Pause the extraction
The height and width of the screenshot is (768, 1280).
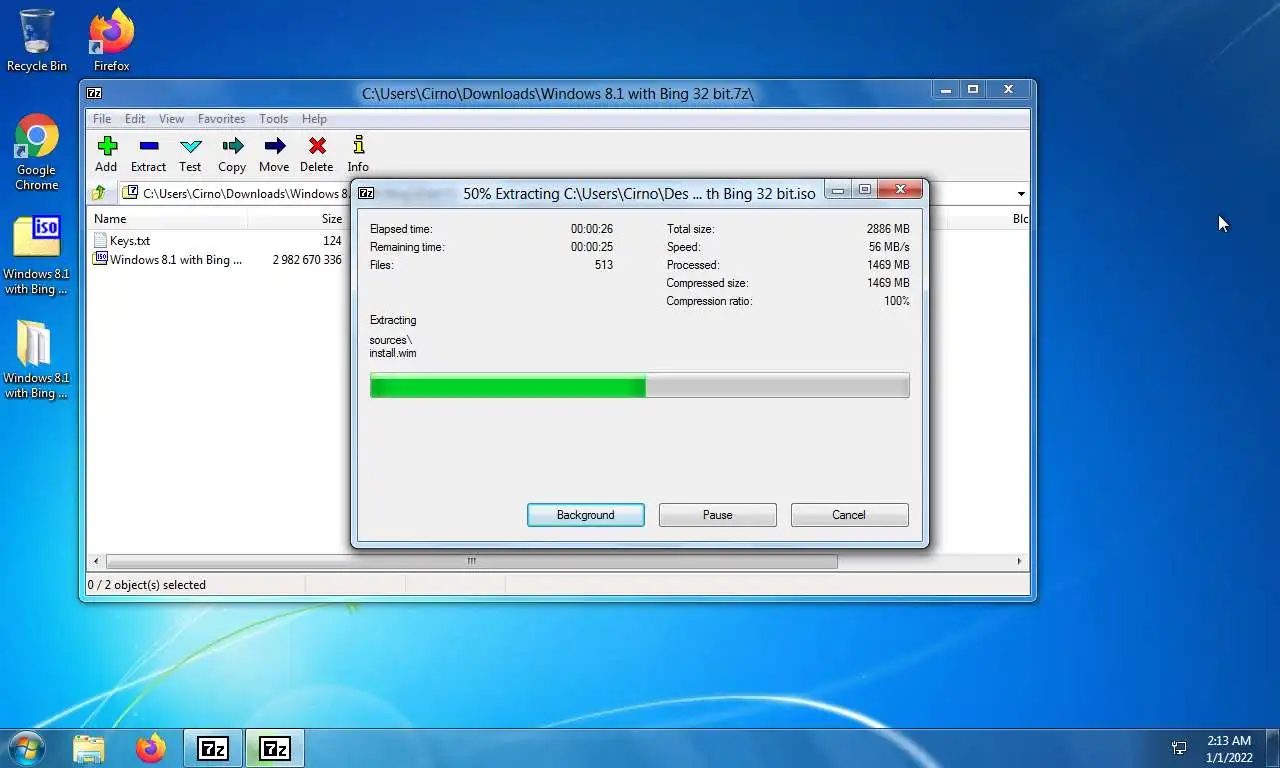point(718,515)
